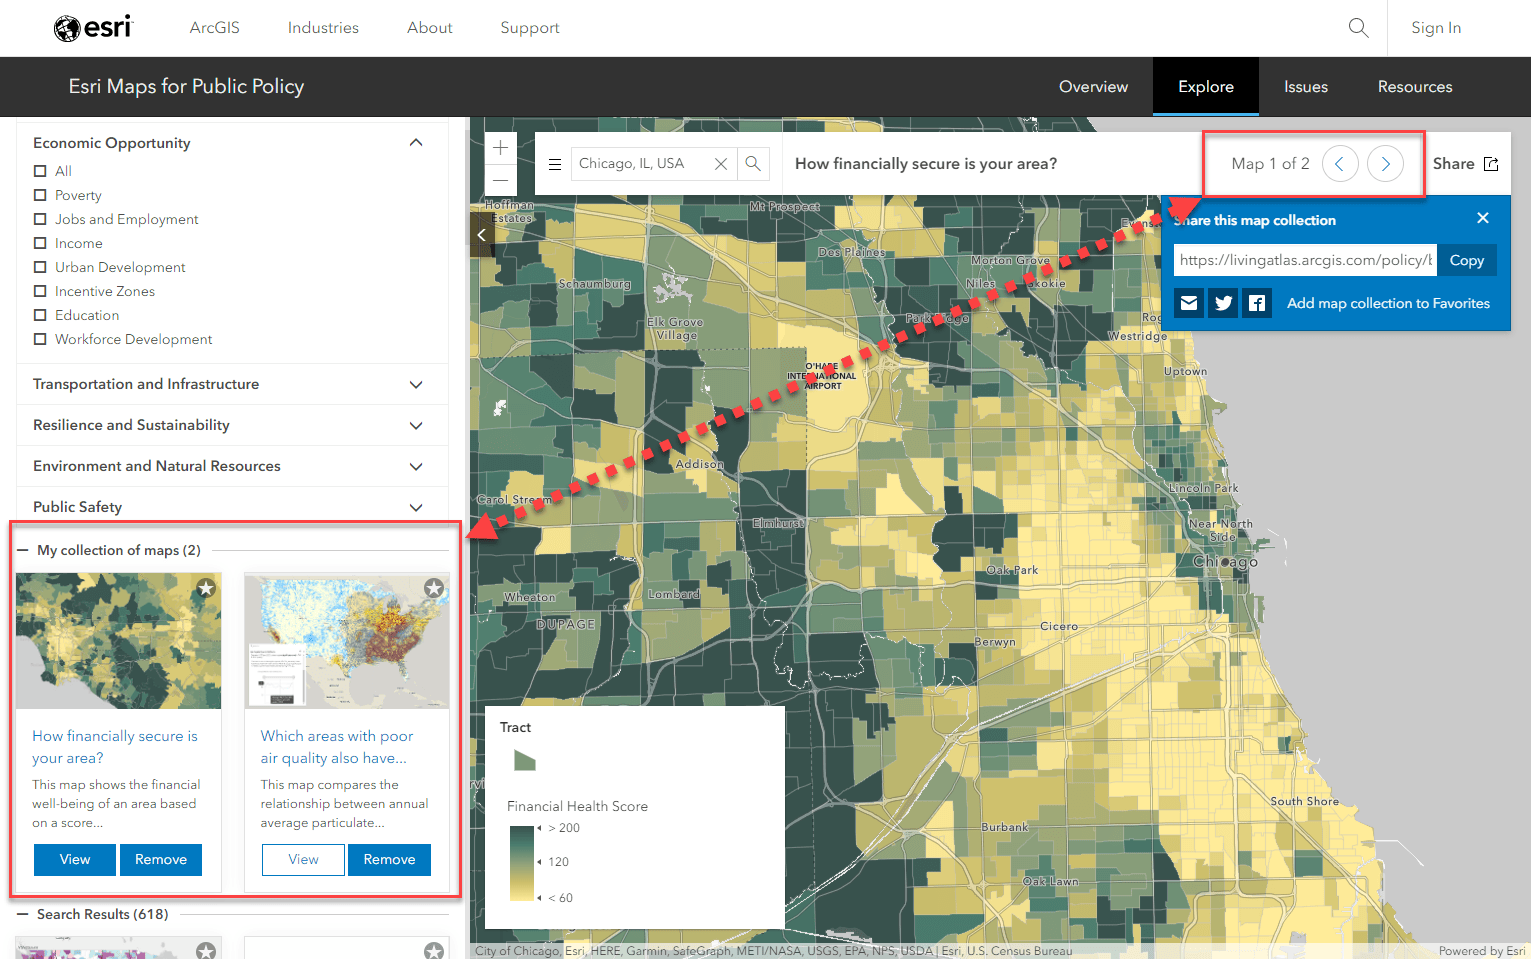Open 'Which areas with poor air quality' card title
The height and width of the screenshot is (959, 1531).
[337, 747]
